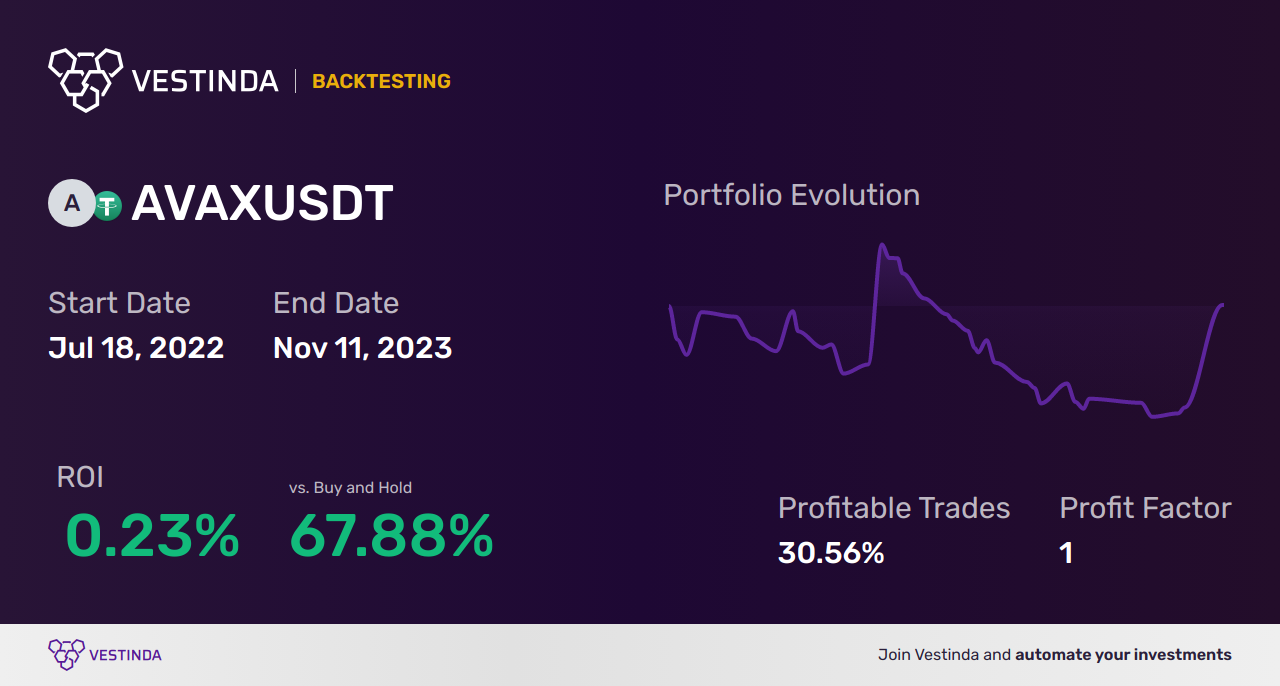The height and width of the screenshot is (686, 1280).
Task: Click the 67.88% vs. Buy and Hold value
Action: (391, 536)
